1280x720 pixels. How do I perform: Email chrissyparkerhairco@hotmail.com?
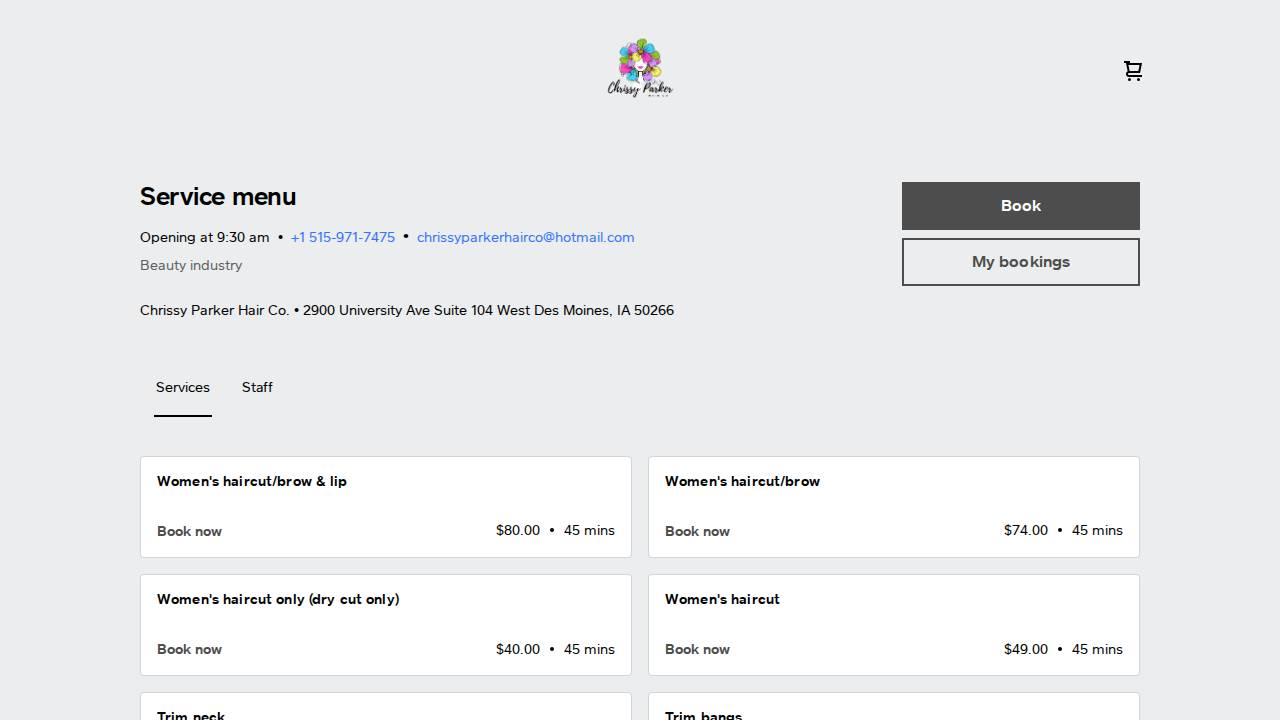[525, 237]
